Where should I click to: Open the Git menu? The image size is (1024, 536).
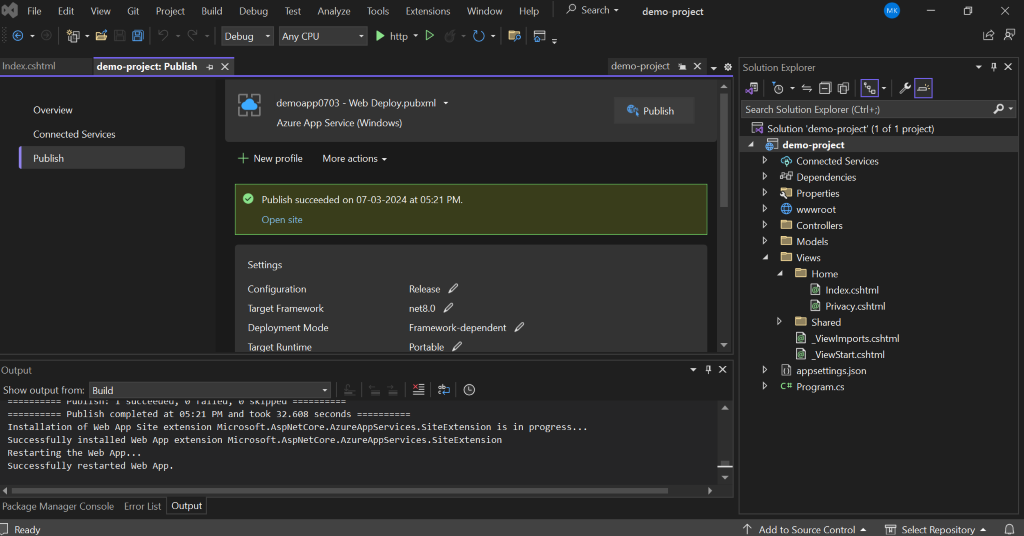(133, 11)
